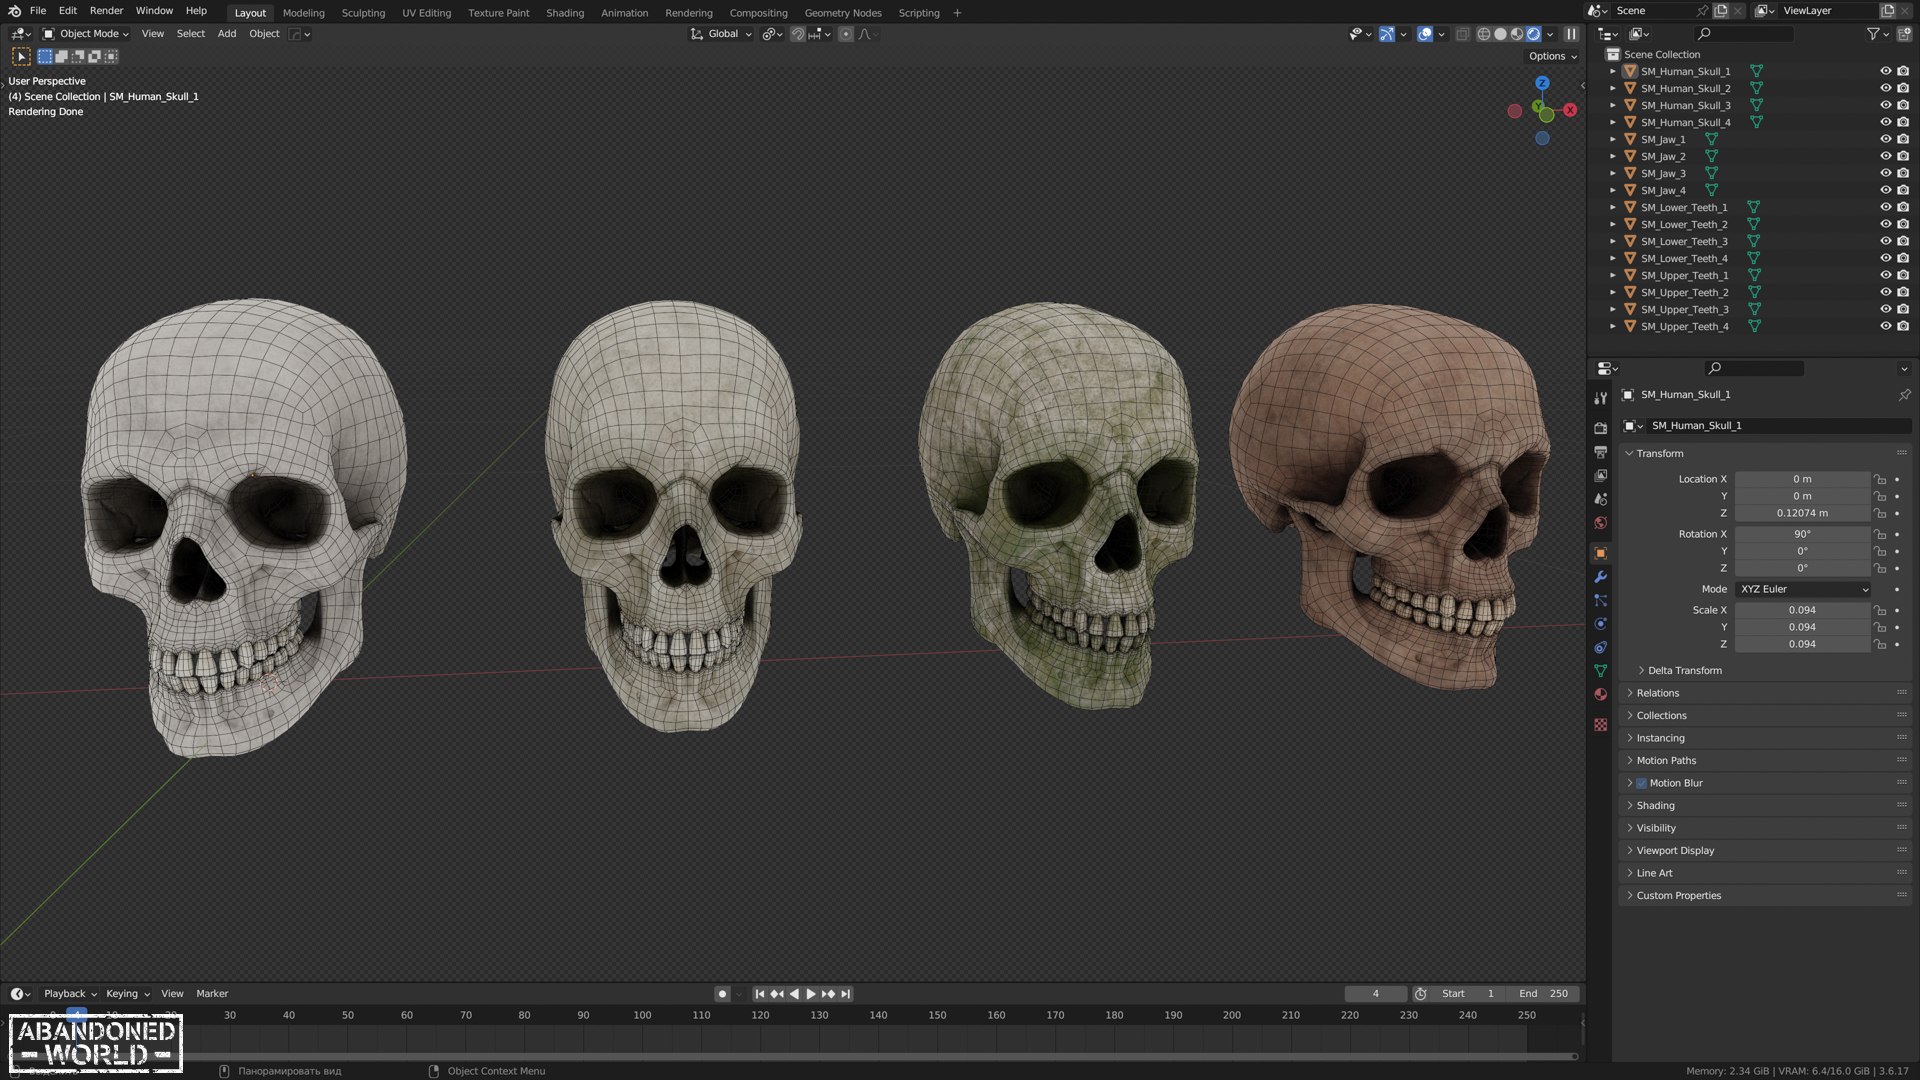The width and height of the screenshot is (1920, 1080).
Task: Open viewport Options popover
Action: tap(1552, 56)
